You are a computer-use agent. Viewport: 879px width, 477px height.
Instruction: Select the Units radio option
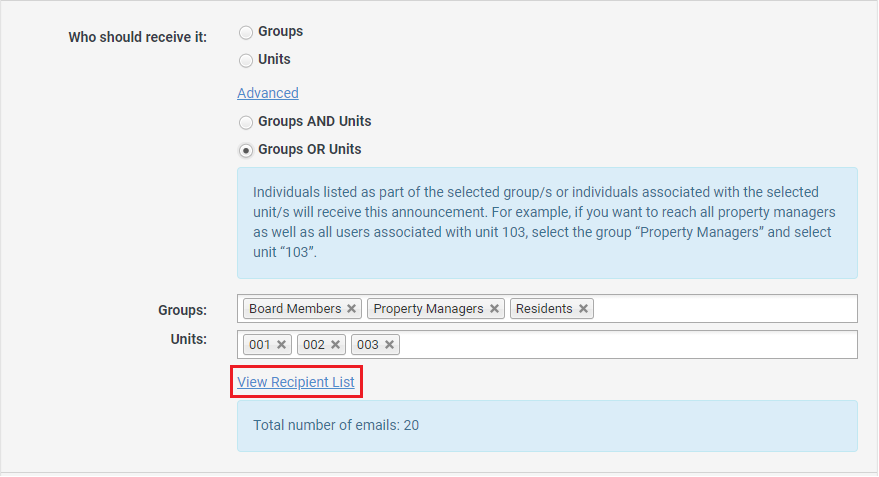(x=246, y=60)
